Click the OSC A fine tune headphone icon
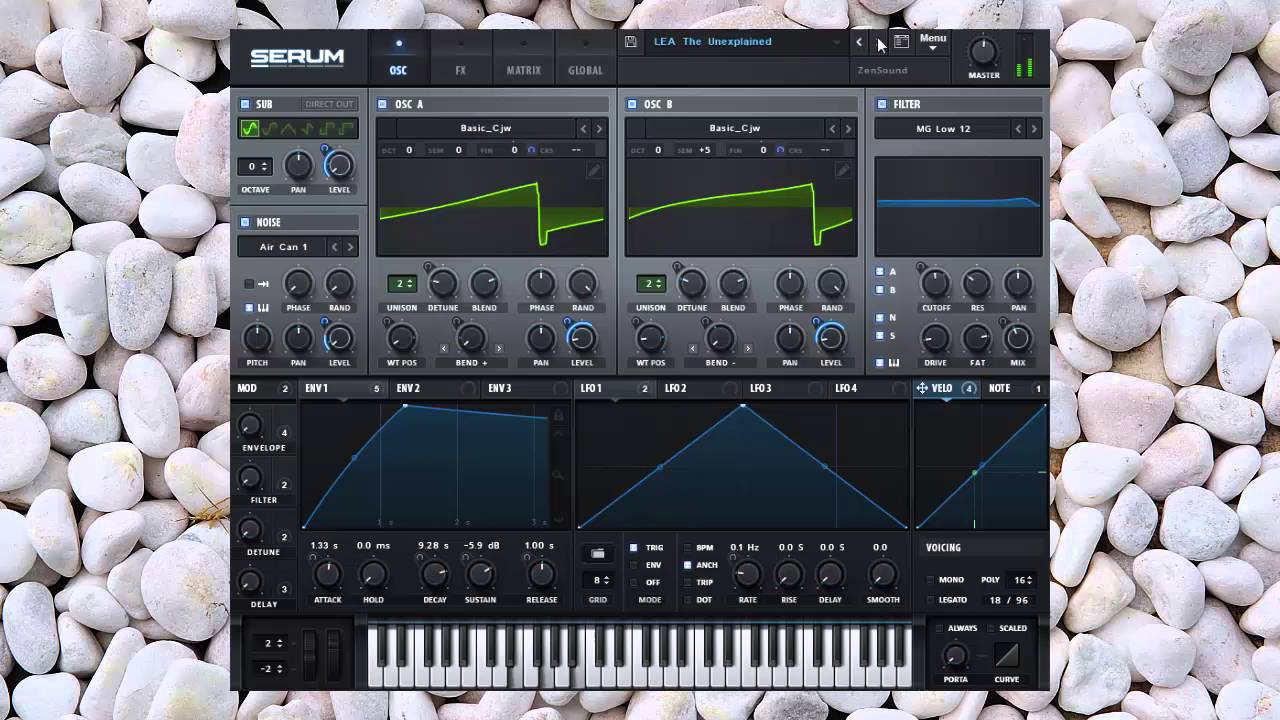Screen dimensions: 1280x720 click(531, 150)
